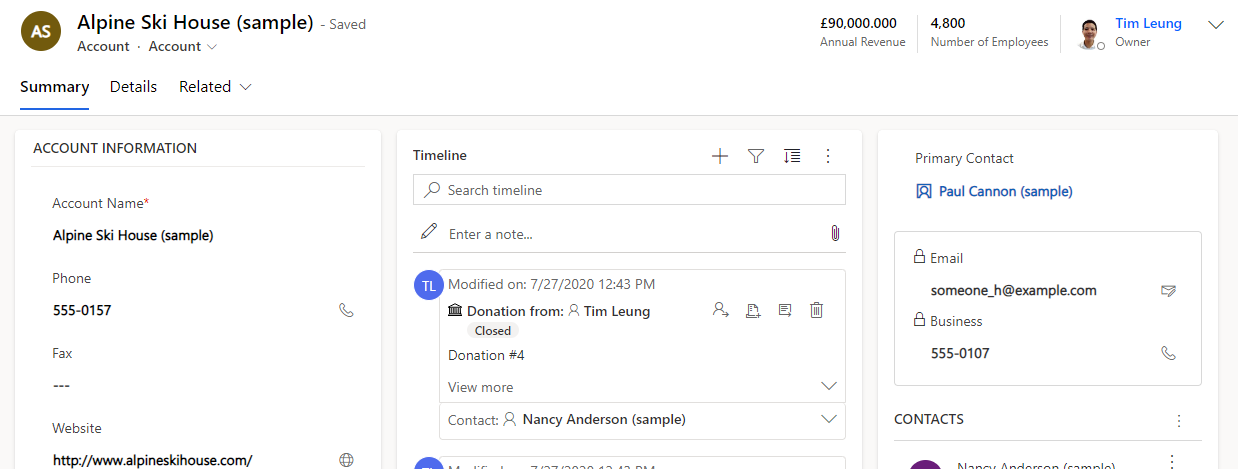Switch to the Details tab

click(x=134, y=87)
